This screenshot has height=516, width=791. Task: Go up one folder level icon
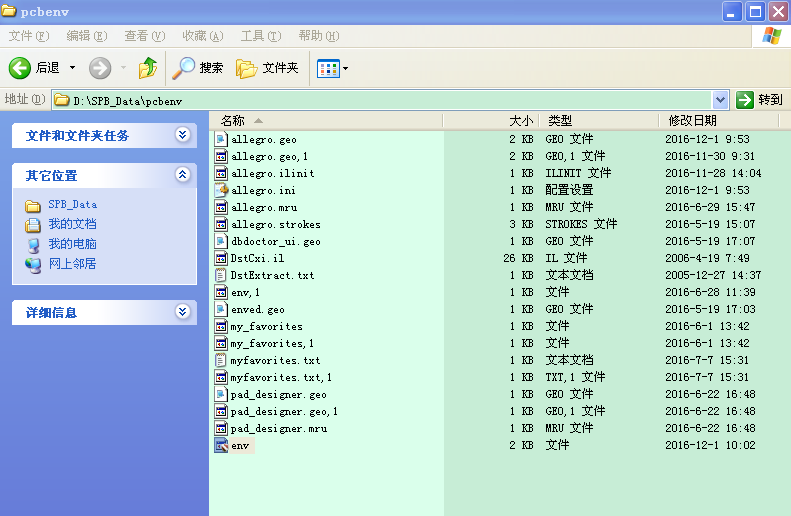(148, 68)
